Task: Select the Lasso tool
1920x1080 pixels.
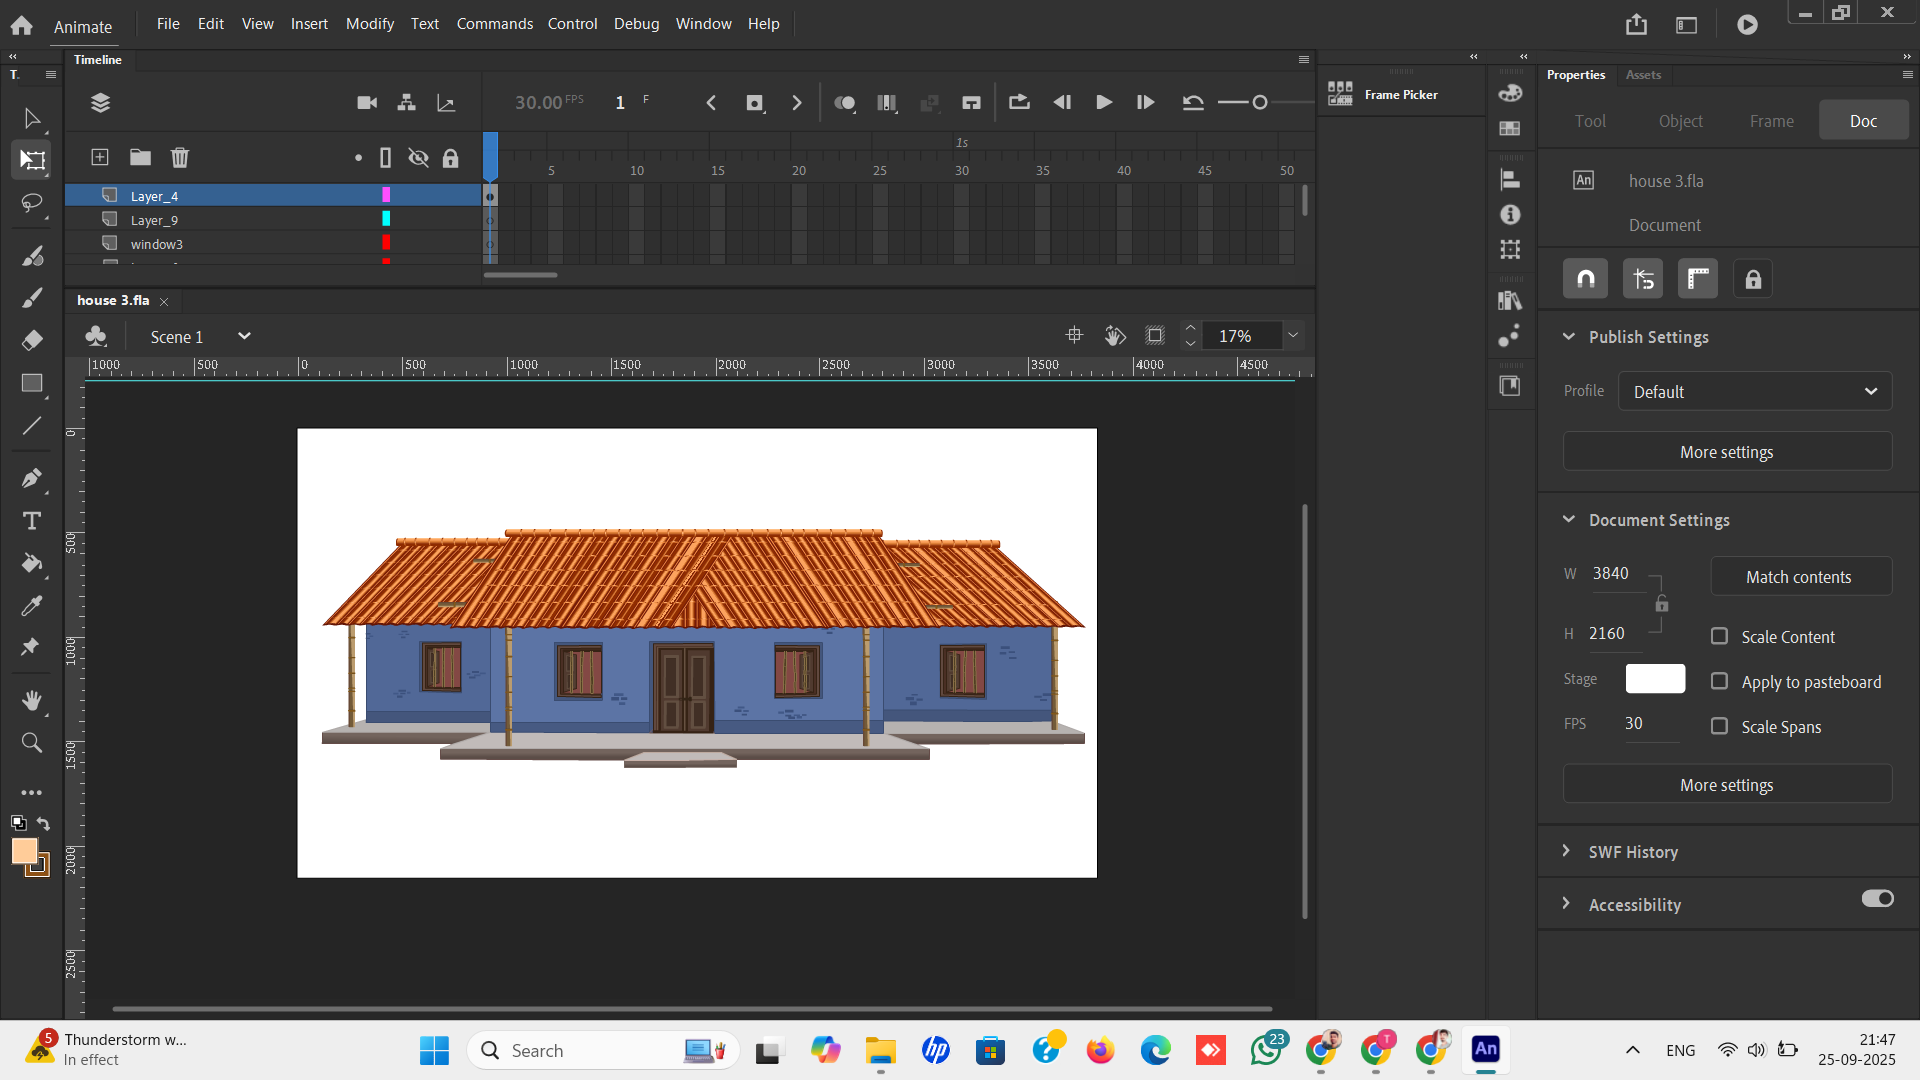Action: [31, 203]
